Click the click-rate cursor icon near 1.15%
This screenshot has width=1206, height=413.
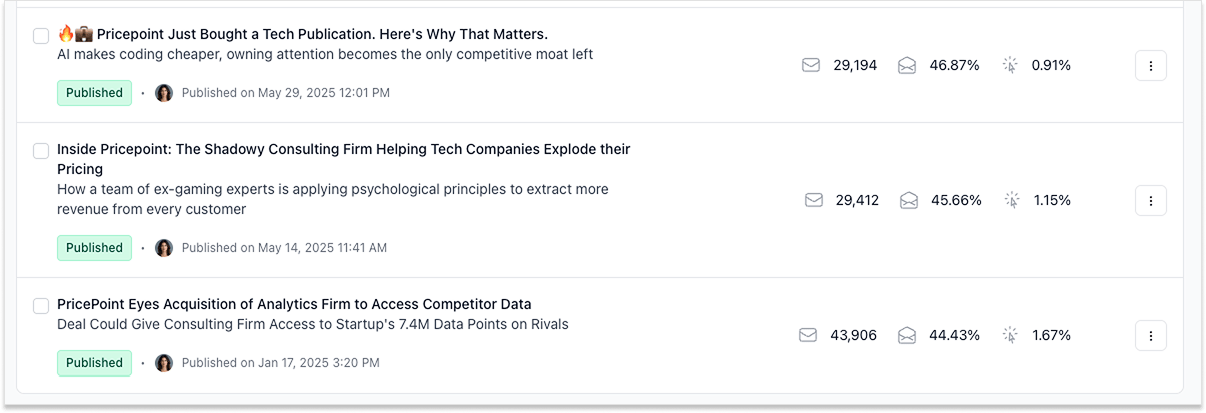point(1012,200)
